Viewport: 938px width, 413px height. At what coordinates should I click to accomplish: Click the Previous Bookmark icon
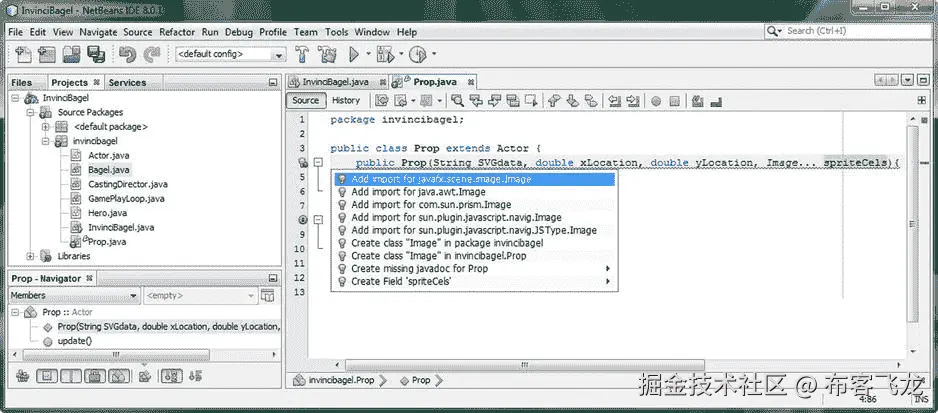[x=554, y=101]
